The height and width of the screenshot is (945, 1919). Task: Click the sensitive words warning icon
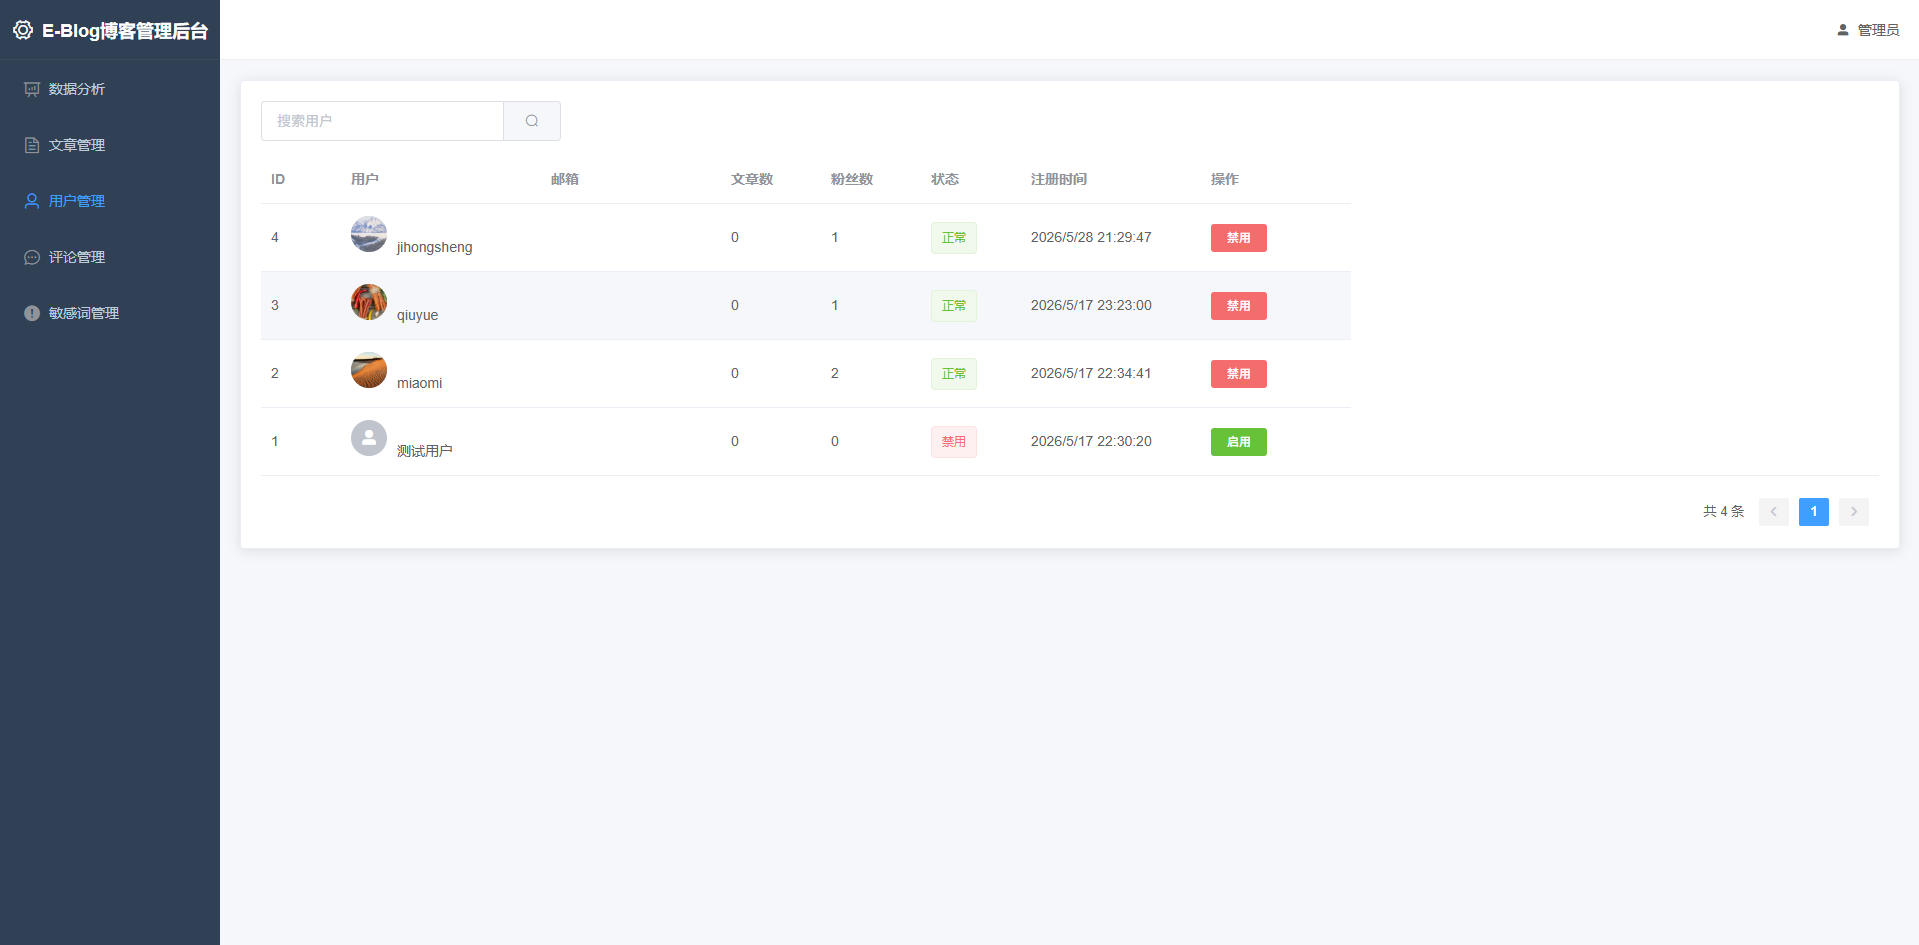tap(32, 313)
